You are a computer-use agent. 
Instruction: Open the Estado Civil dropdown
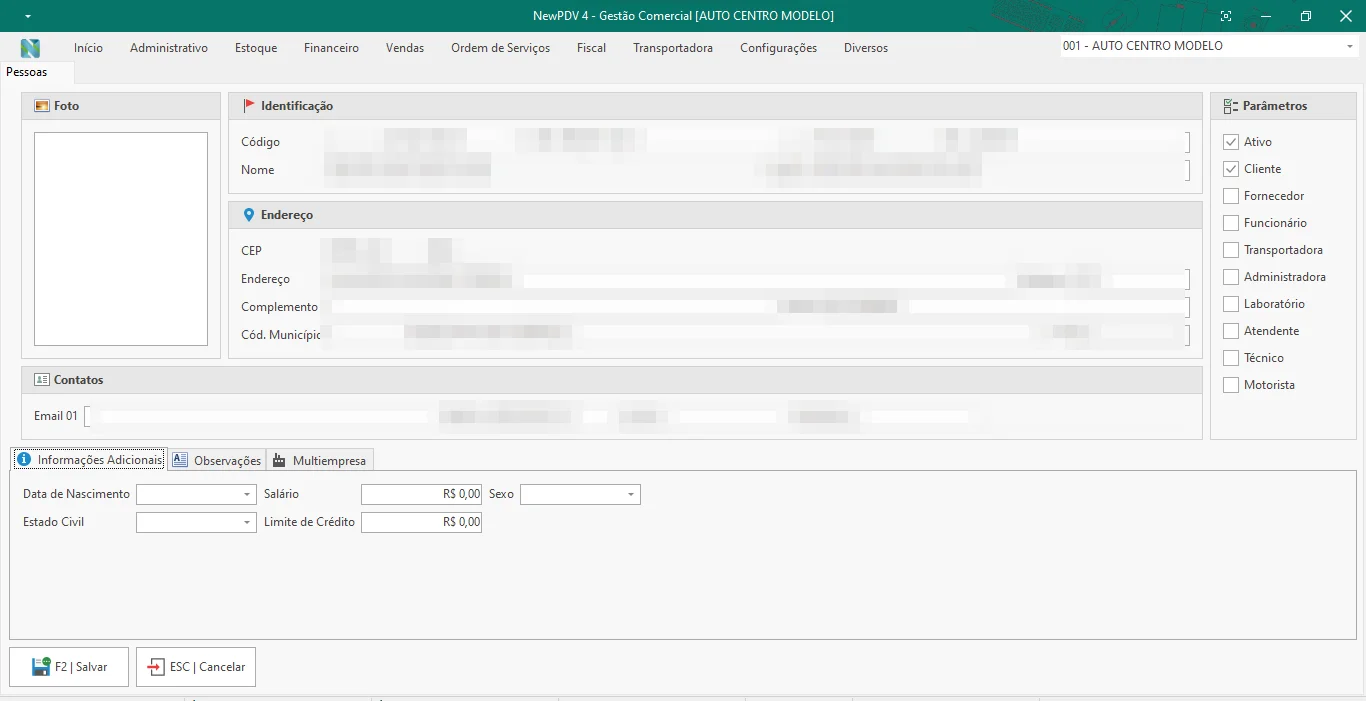[x=247, y=522]
